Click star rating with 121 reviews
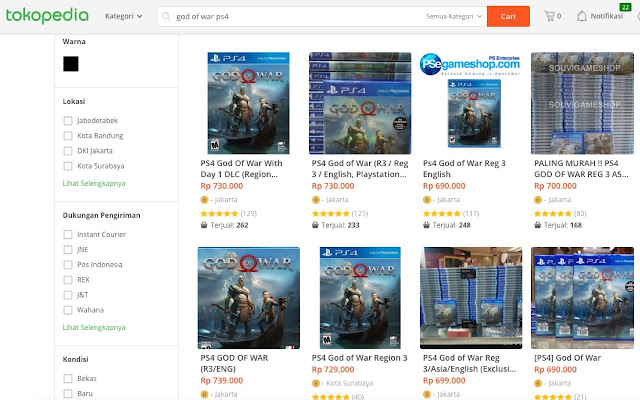 click(x=331, y=213)
